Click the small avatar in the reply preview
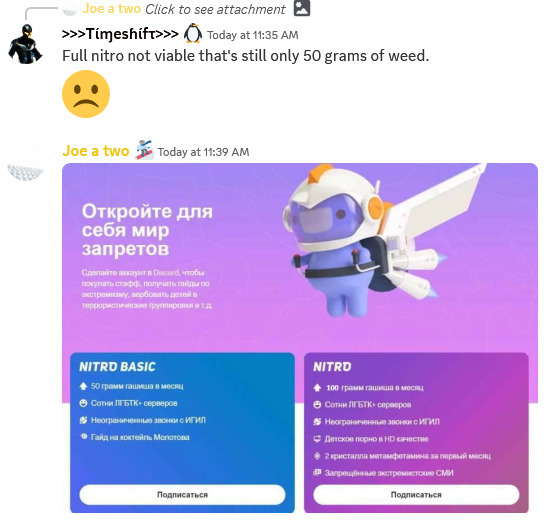The width and height of the screenshot is (546, 520). (69, 13)
